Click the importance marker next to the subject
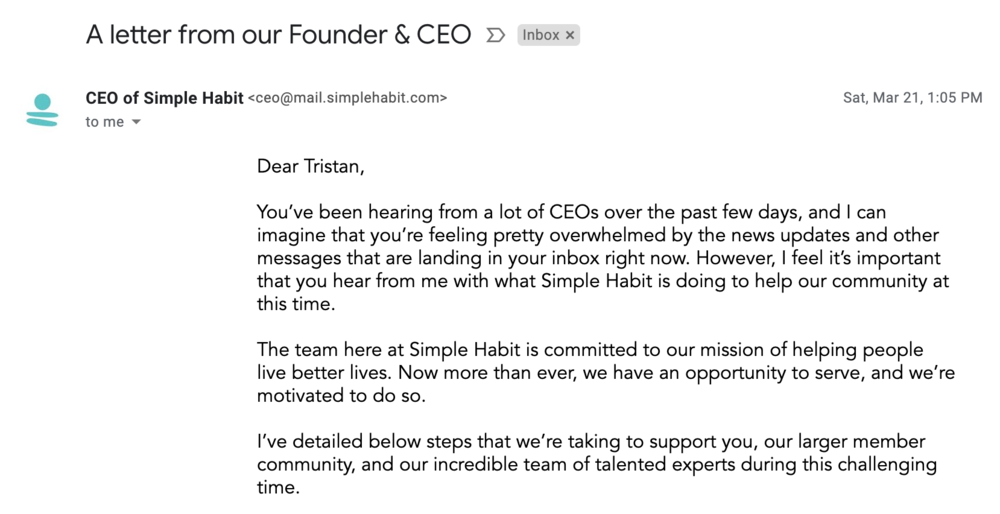This screenshot has width=1000, height=514. [x=496, y=35]
